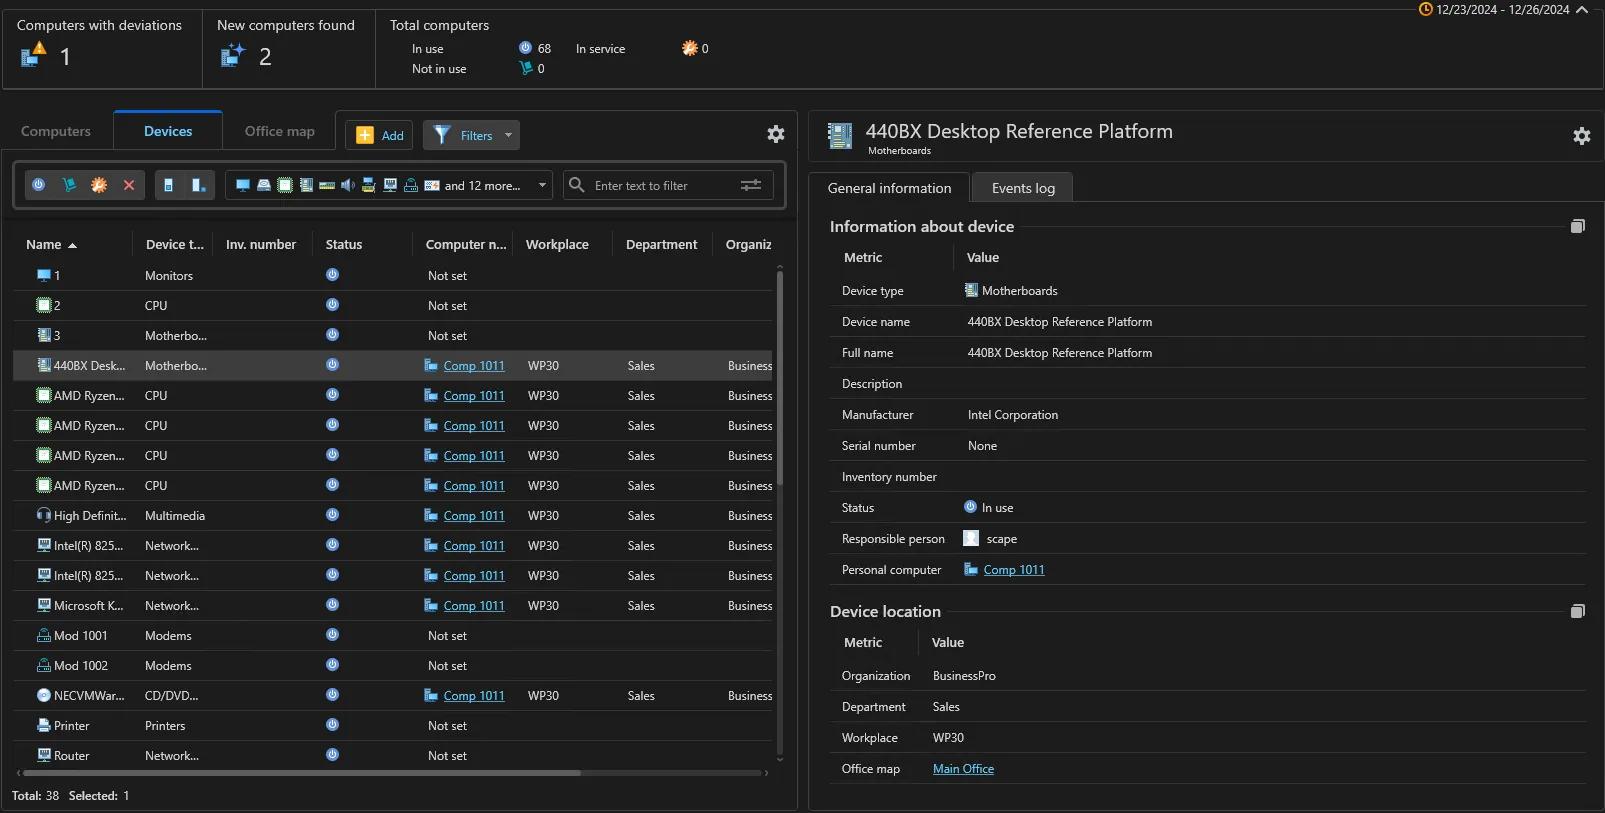Open the device details panel settings gear
Viewport: 1605px width, 813px height.
(x=1581, y=136)
